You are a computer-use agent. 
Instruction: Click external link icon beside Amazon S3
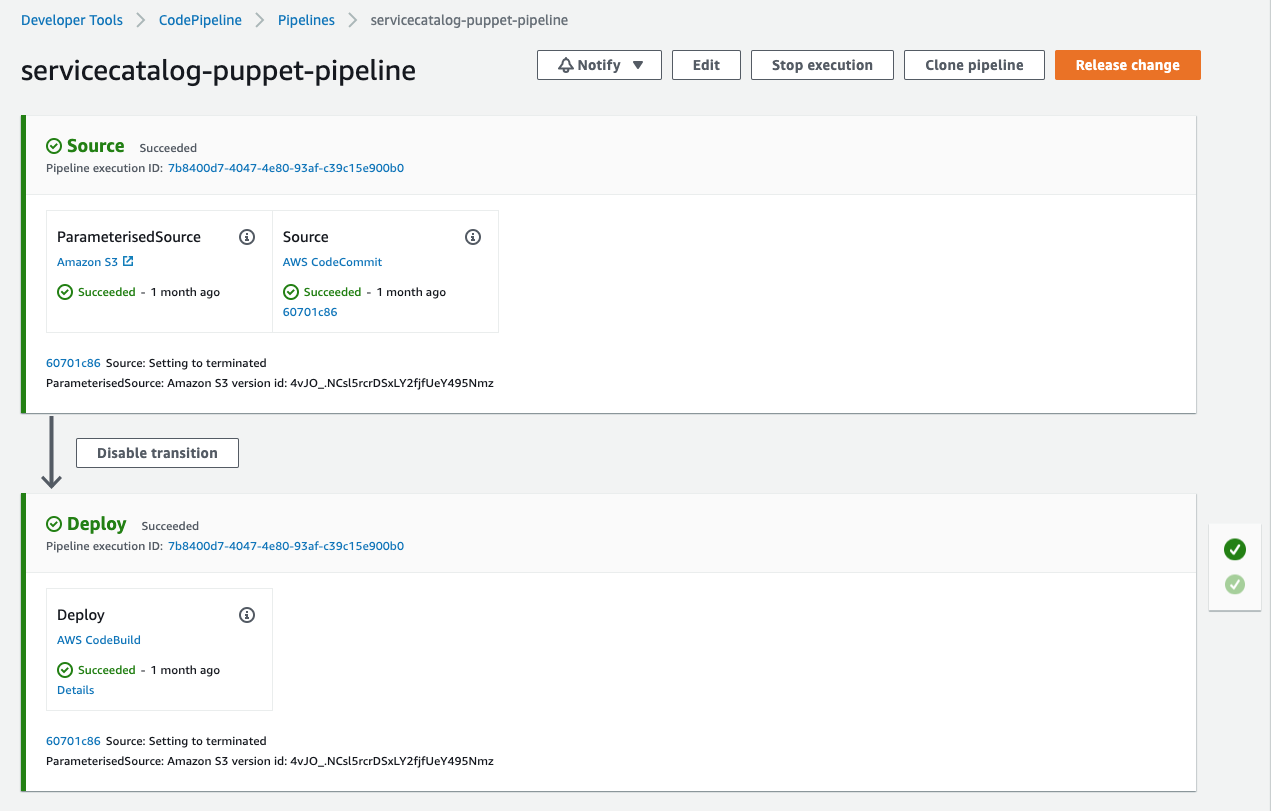[128, 262]
